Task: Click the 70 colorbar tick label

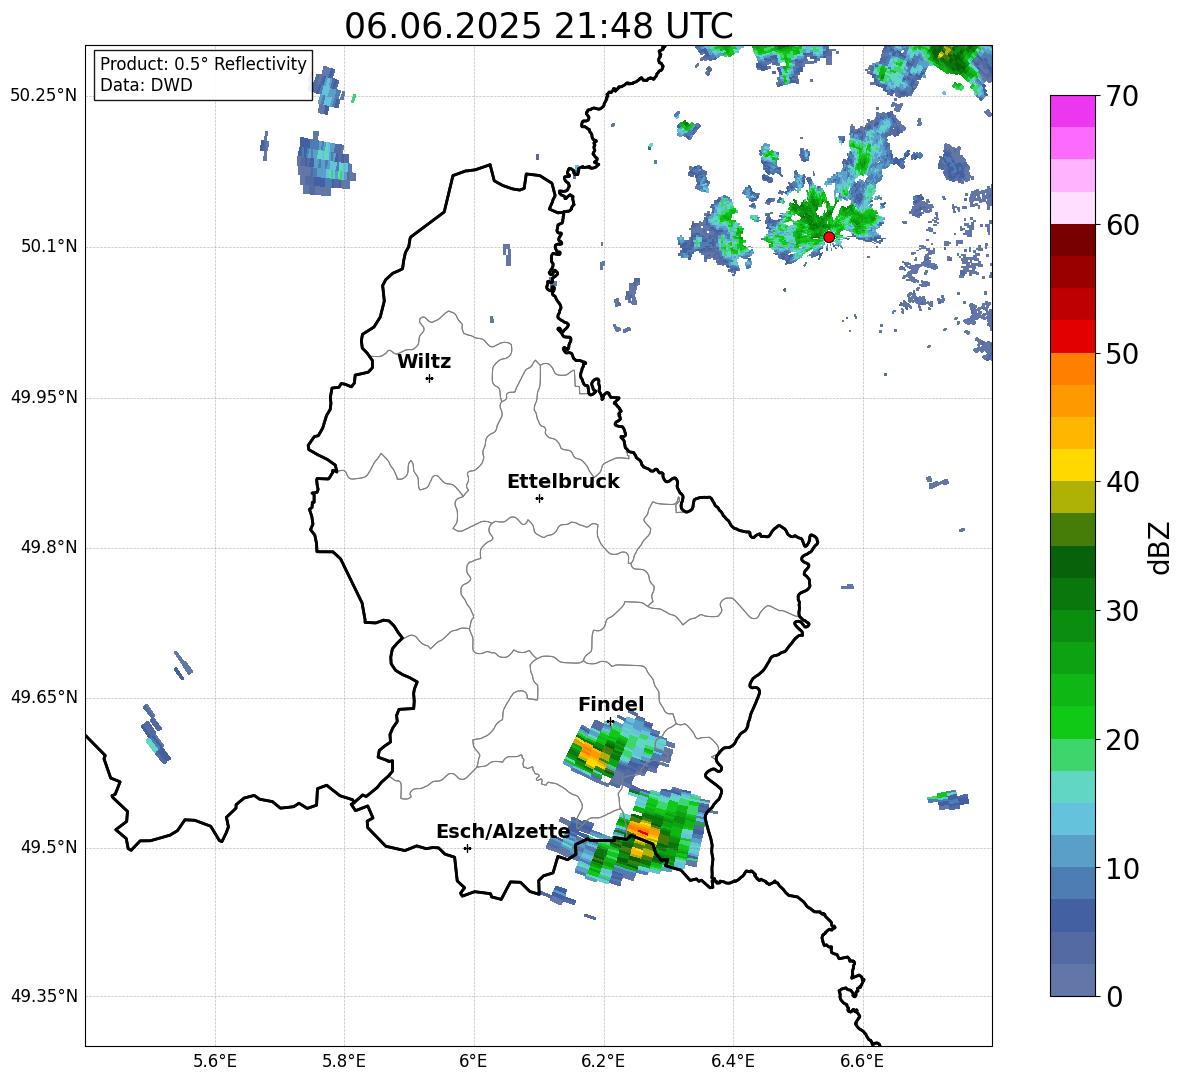Action: click(1121, 97)
